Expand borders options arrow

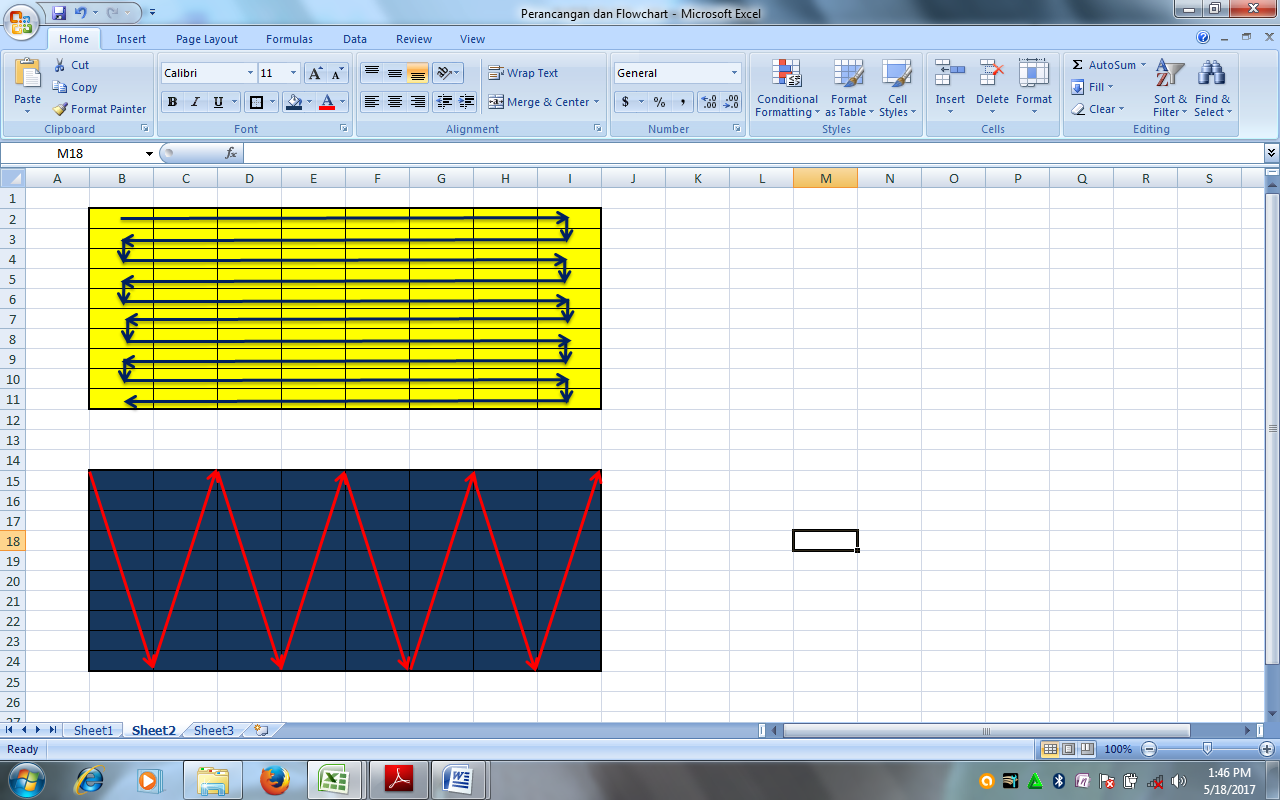[272, 102]
